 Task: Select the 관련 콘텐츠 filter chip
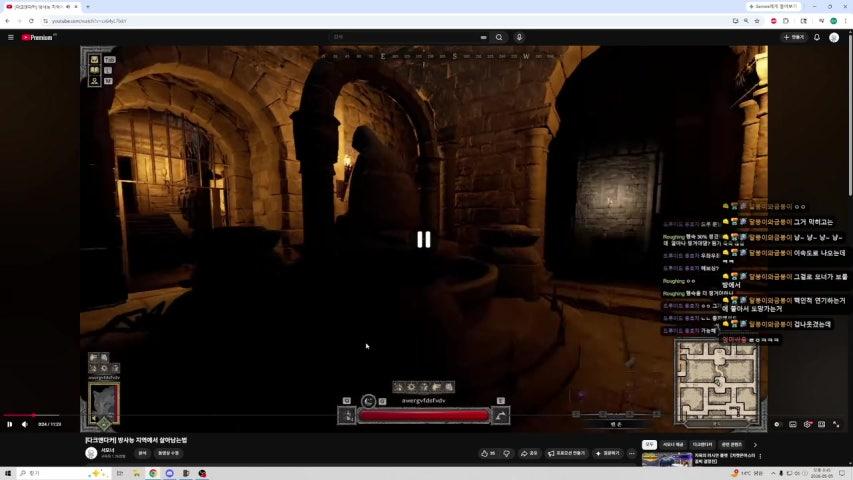(732, 445)
